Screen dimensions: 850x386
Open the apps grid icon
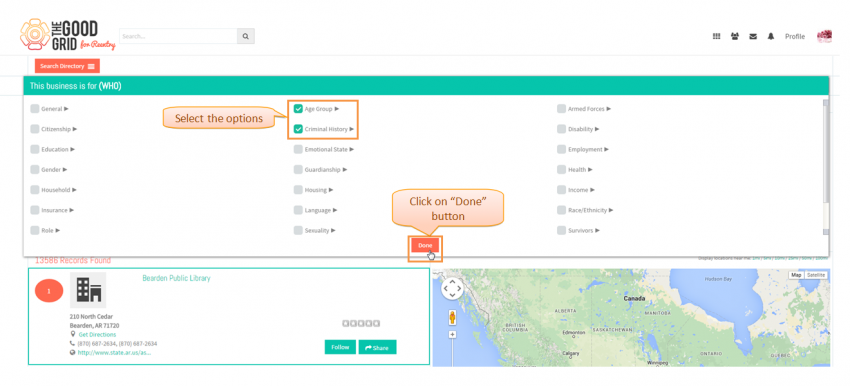pos(716,36)
